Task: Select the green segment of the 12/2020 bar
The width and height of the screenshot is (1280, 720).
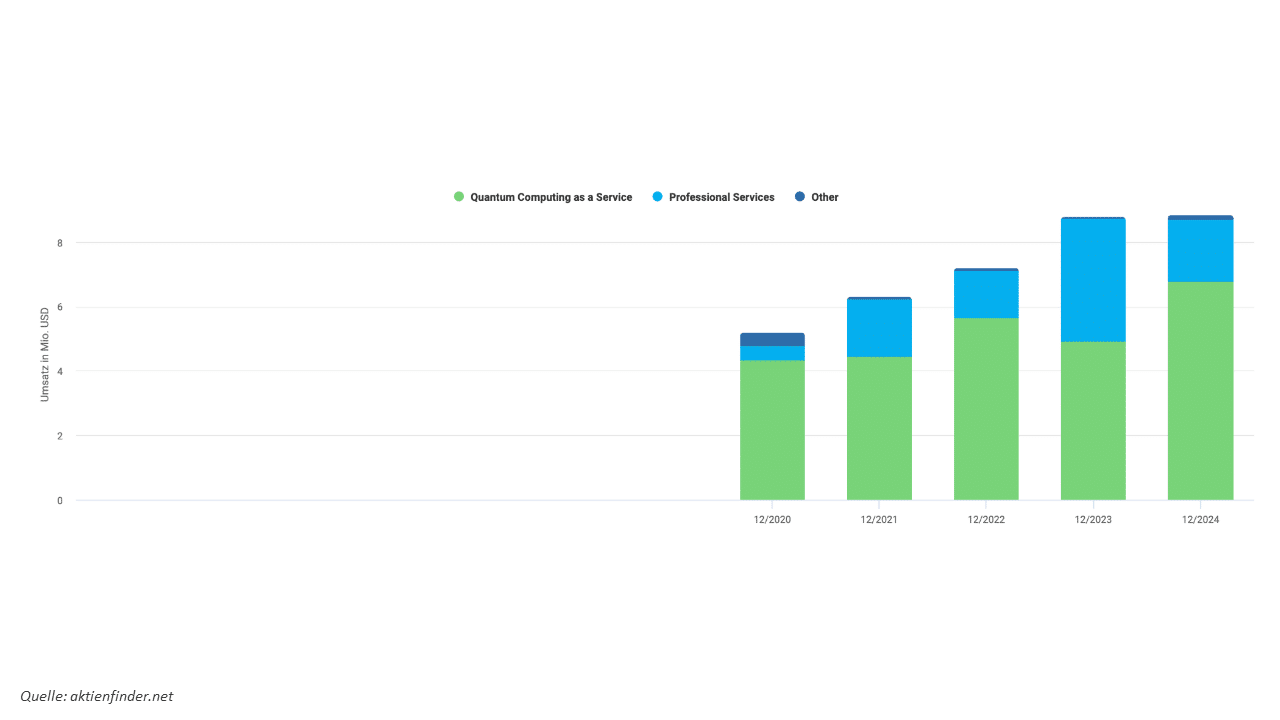Action: (x=772, y=430)
